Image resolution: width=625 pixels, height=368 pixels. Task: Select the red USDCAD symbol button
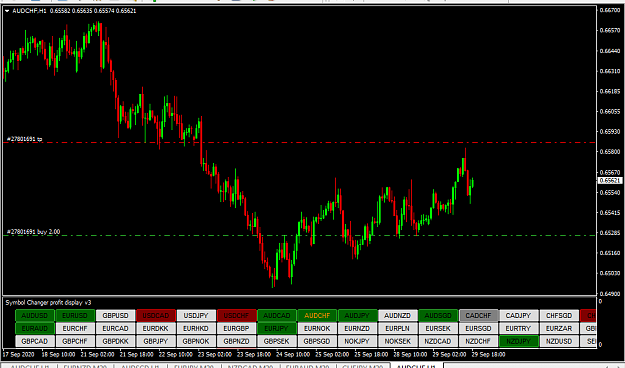pos(156,315)
